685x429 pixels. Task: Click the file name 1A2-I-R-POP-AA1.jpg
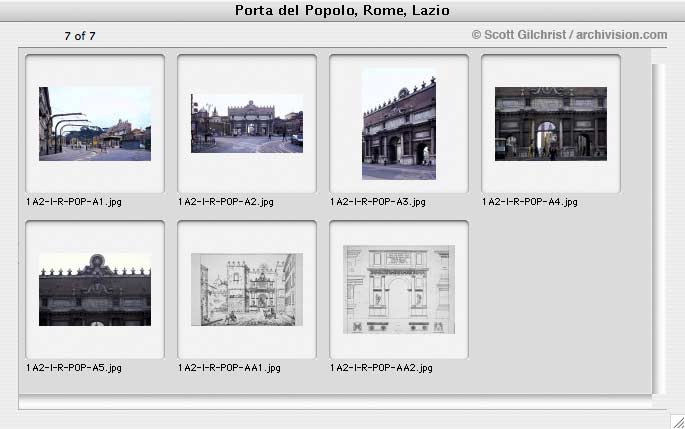click(229, 368)
